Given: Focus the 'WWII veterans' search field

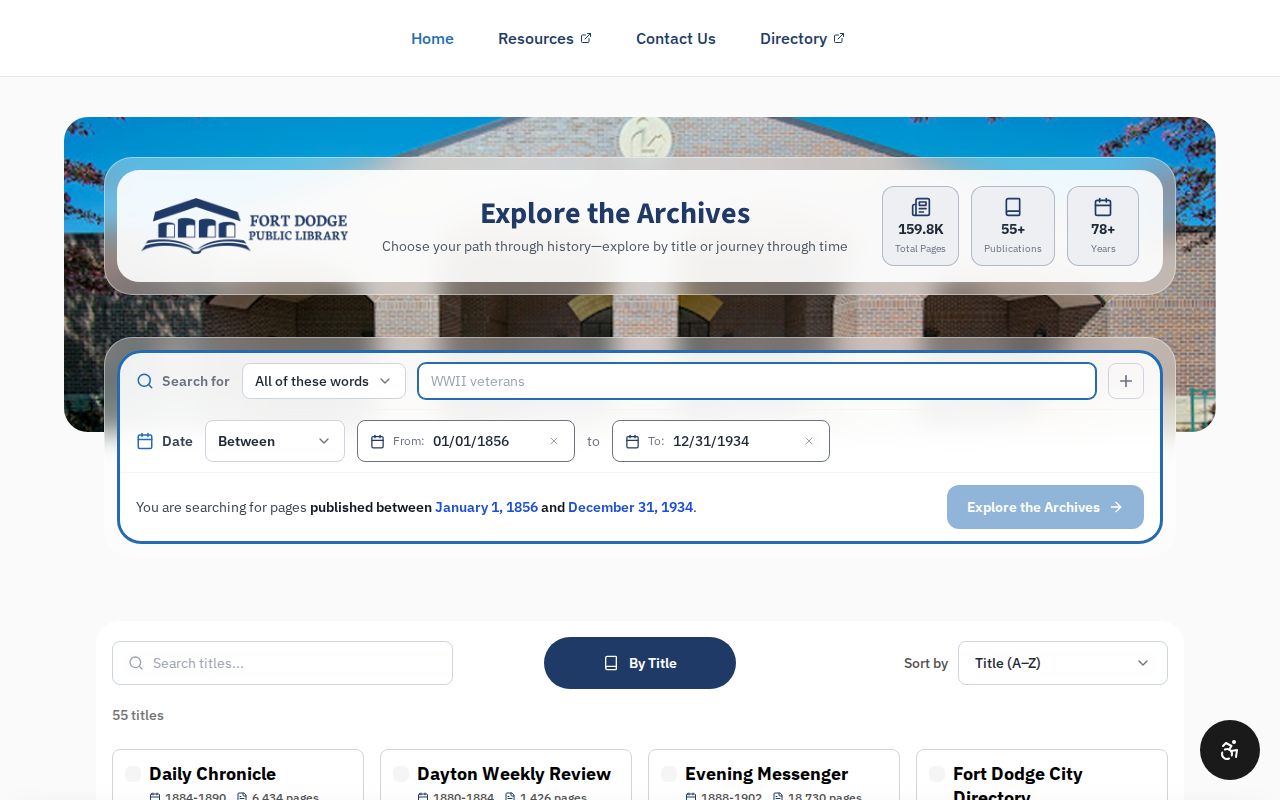Looking at the screenshot, I should [x=757, y=381].
